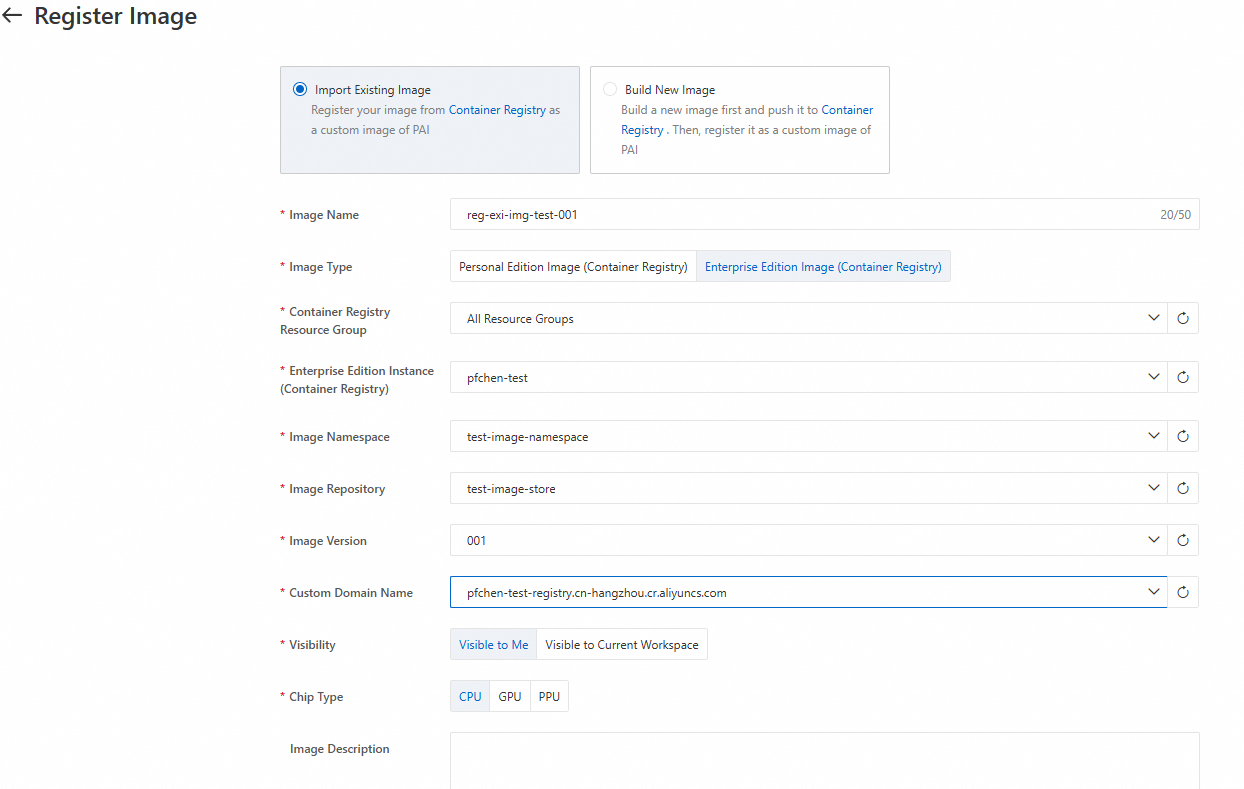Select the GPU chip type
Screen dimensions: 1244x789
tap(509, 696)
